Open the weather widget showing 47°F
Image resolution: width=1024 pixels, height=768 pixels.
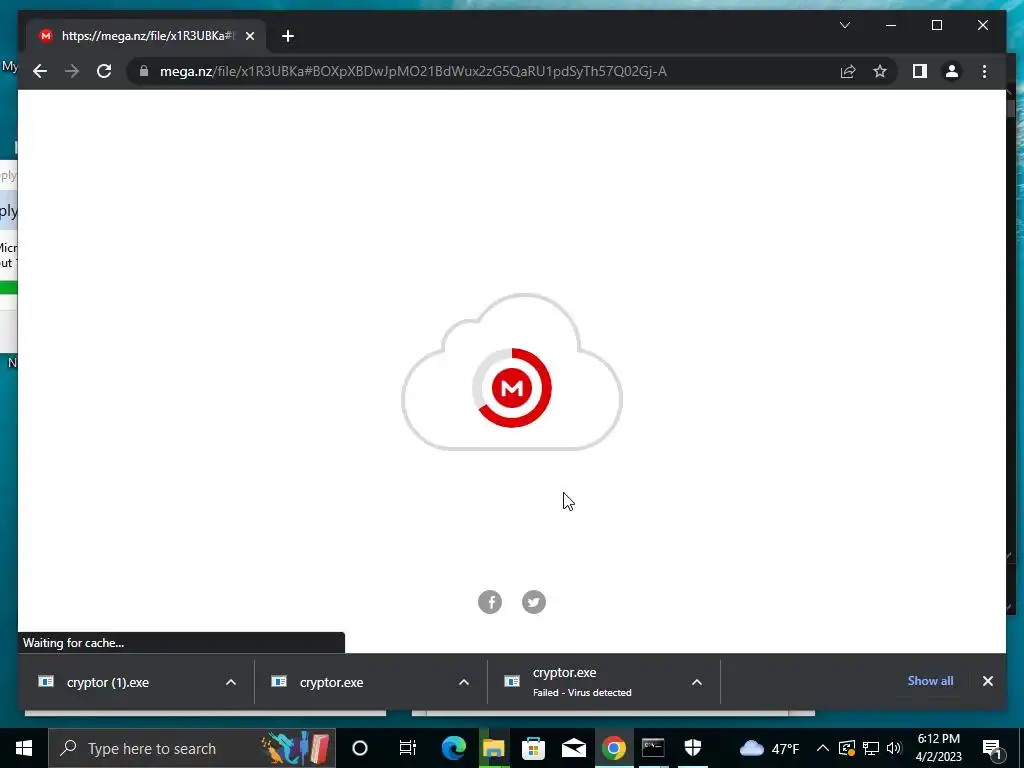click(769, 748)
